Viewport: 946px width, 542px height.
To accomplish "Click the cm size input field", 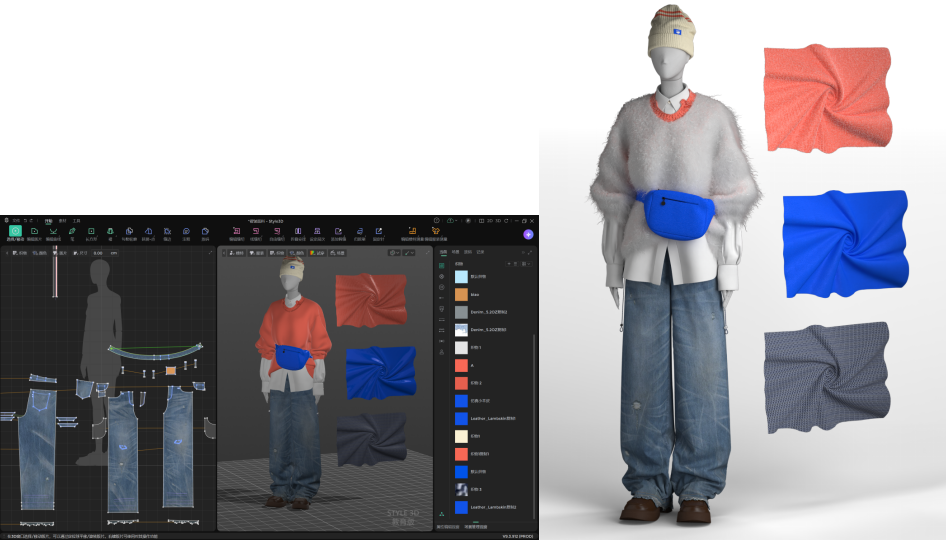I will pyautogui.click(x=105, y=253).
